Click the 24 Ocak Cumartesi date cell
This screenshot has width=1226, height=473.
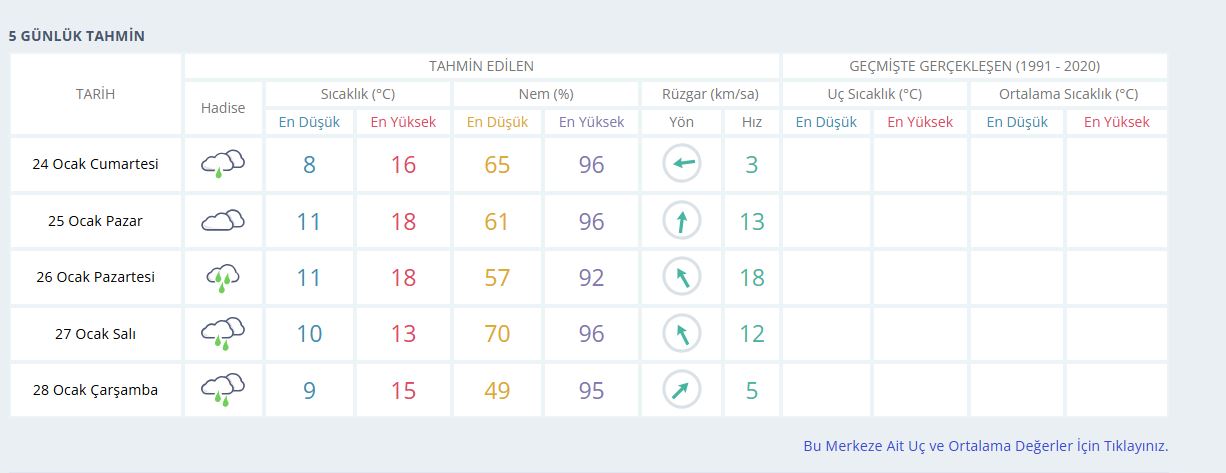[96, 164]
